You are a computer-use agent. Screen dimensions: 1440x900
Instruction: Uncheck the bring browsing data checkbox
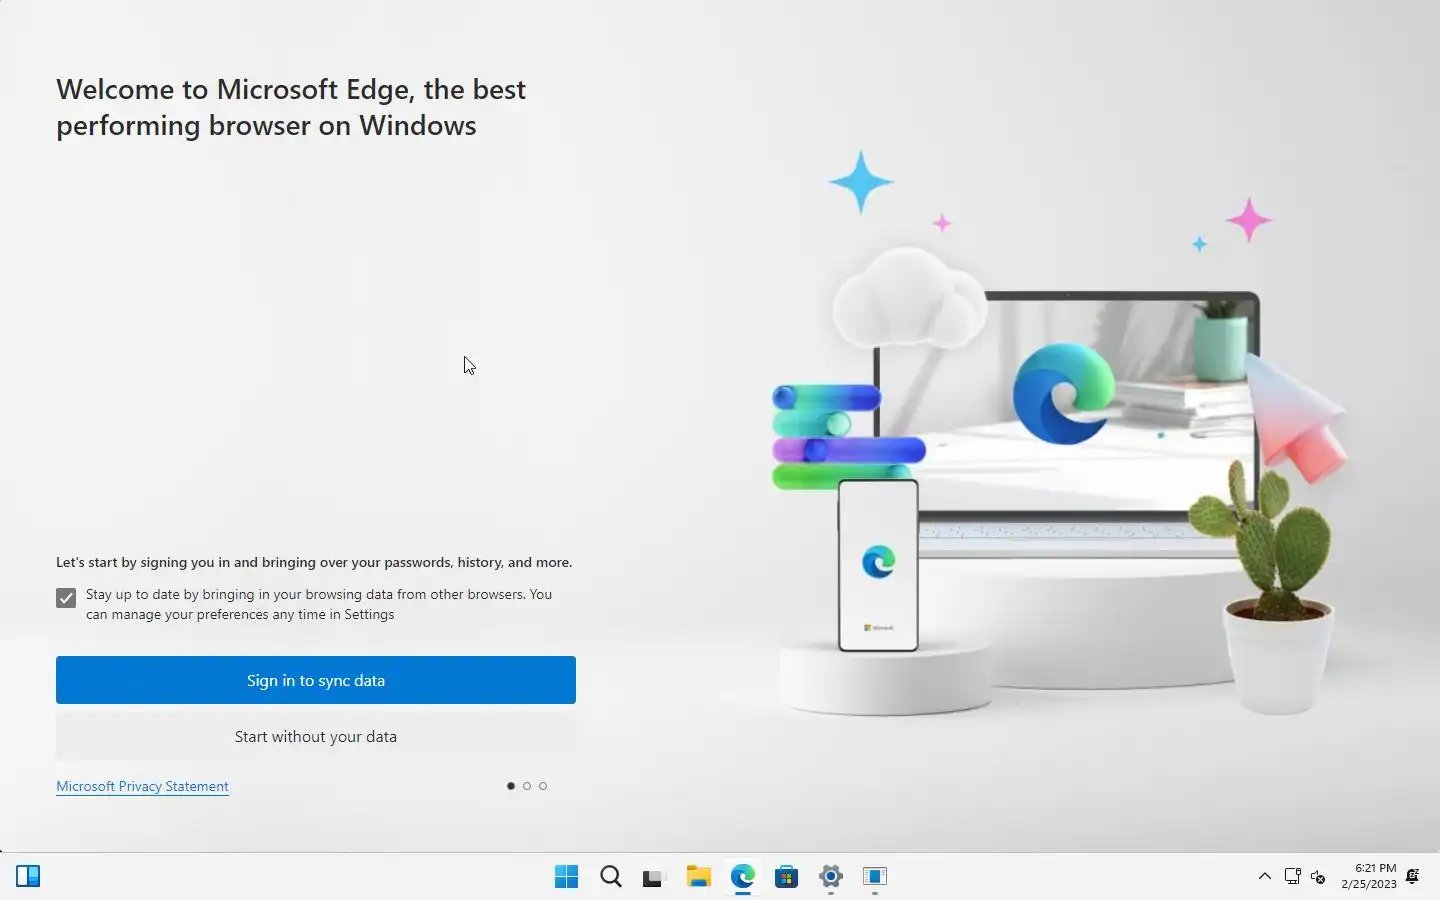[66, 598]
